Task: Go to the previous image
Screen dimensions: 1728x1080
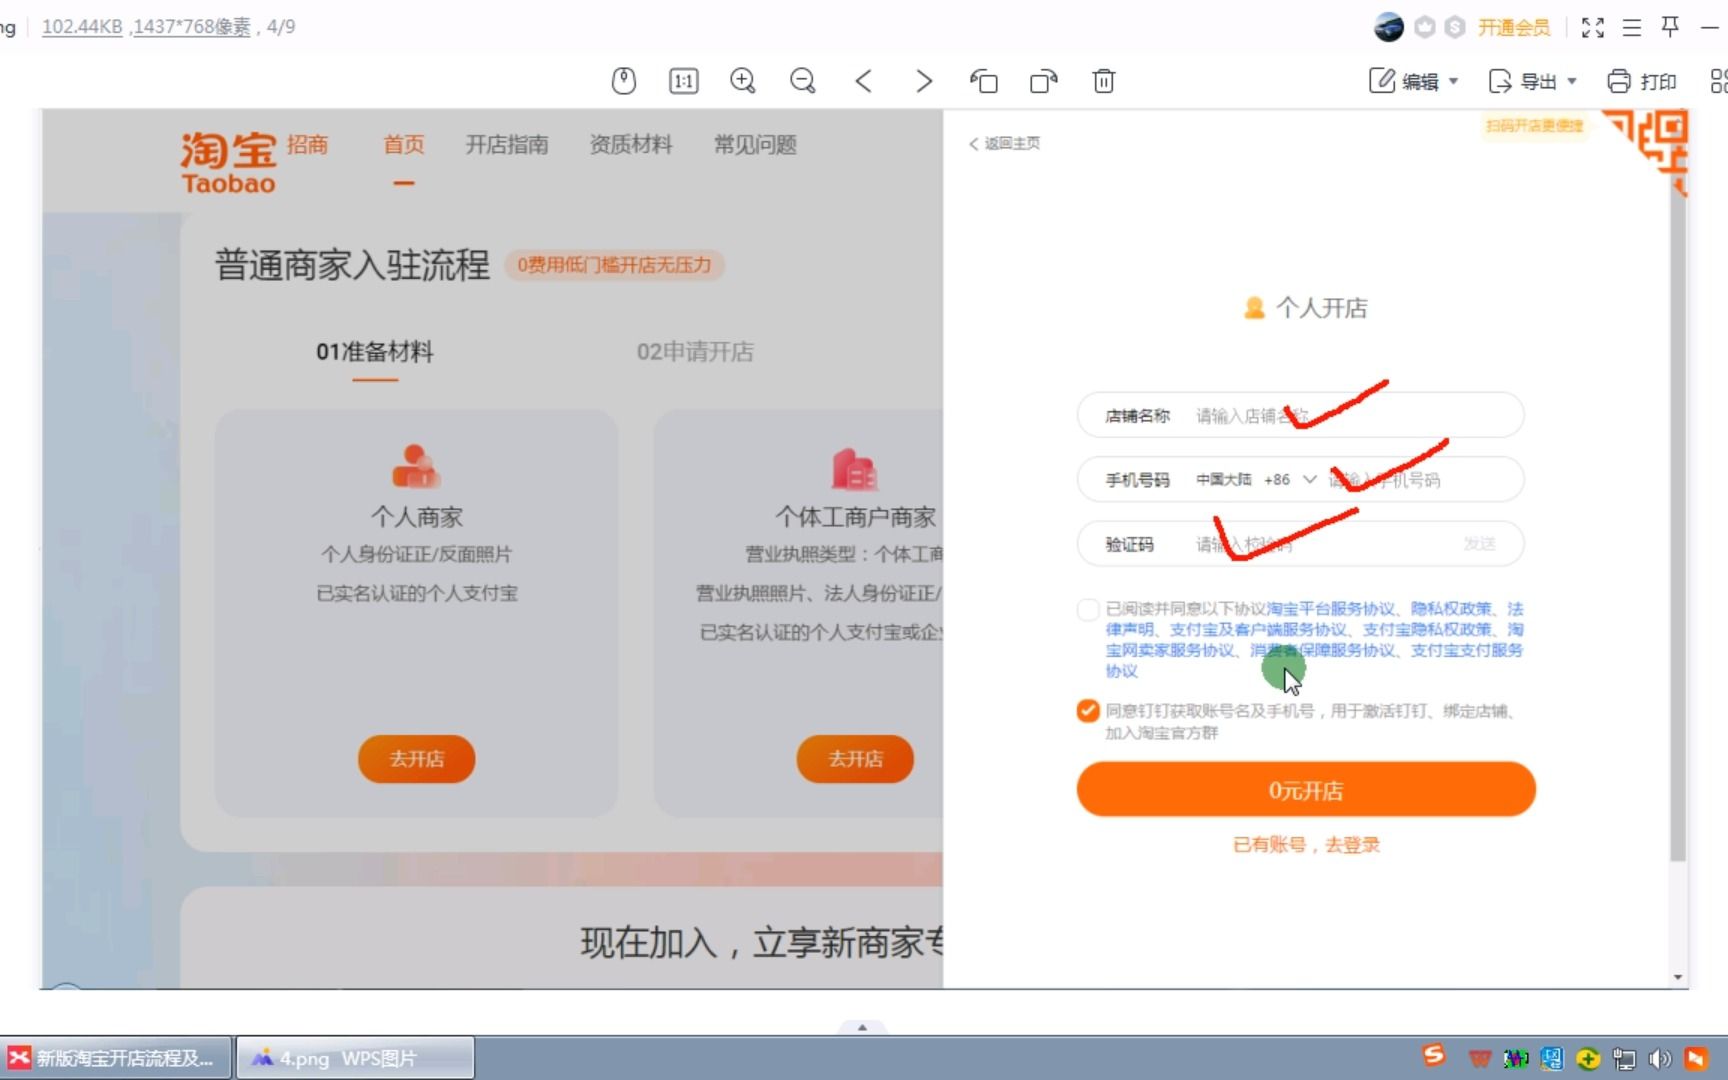Action: [x=864, y=81]
